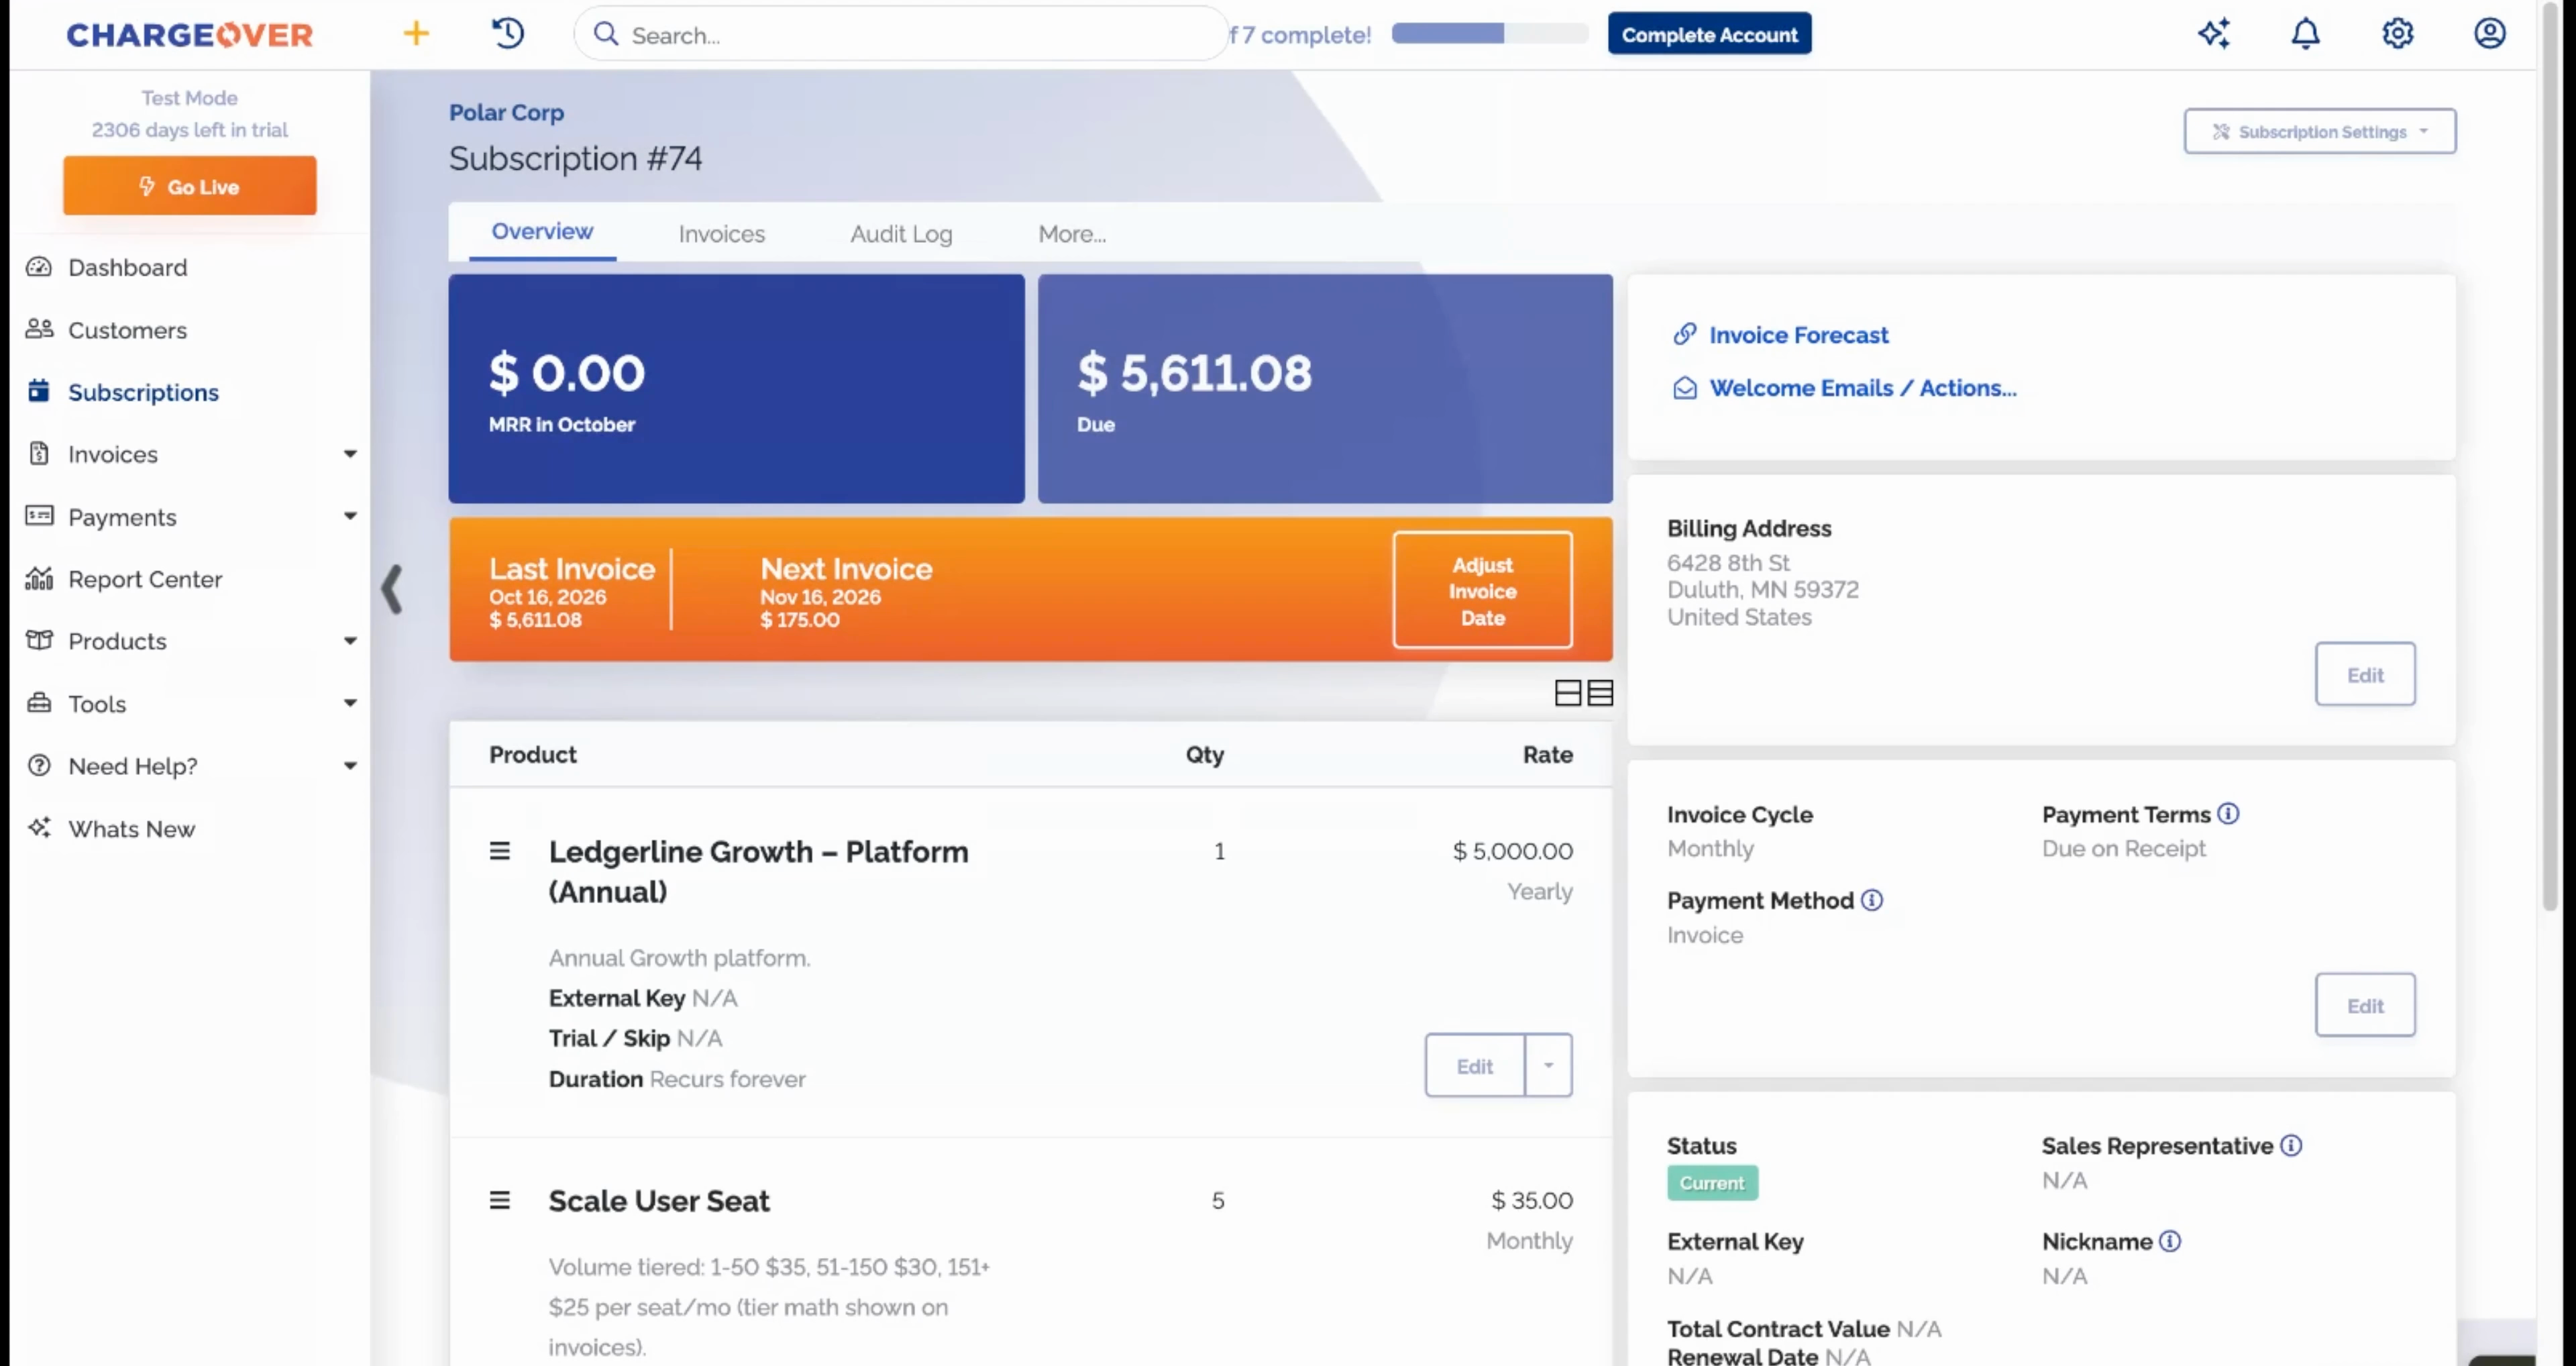Expand the Products sidebar menu arrow
The height and width of the screenshot is (1366, 2576).
point(350,641)
